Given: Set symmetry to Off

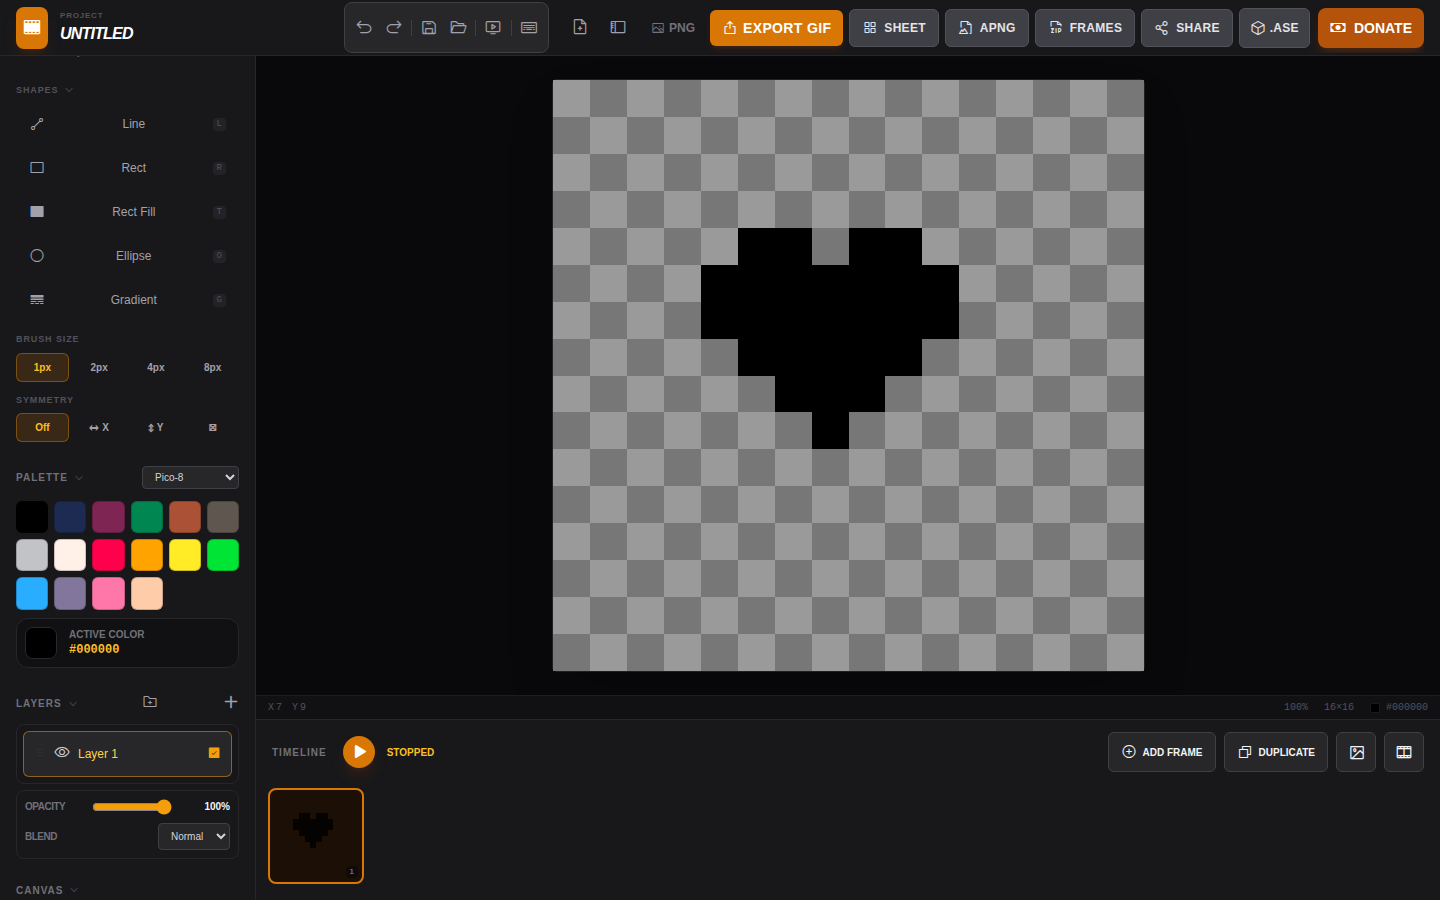Looking at the screenshot, I should coord(42,427).
